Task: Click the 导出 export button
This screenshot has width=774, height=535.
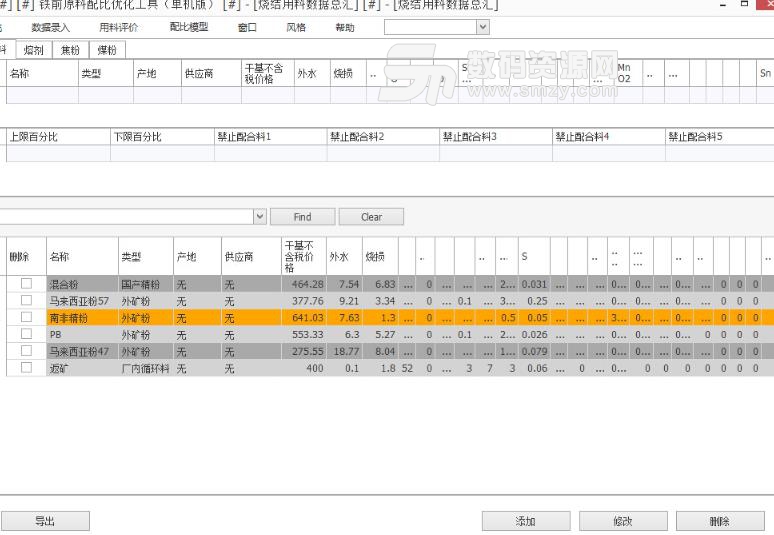Action: [x=44, y=521]
